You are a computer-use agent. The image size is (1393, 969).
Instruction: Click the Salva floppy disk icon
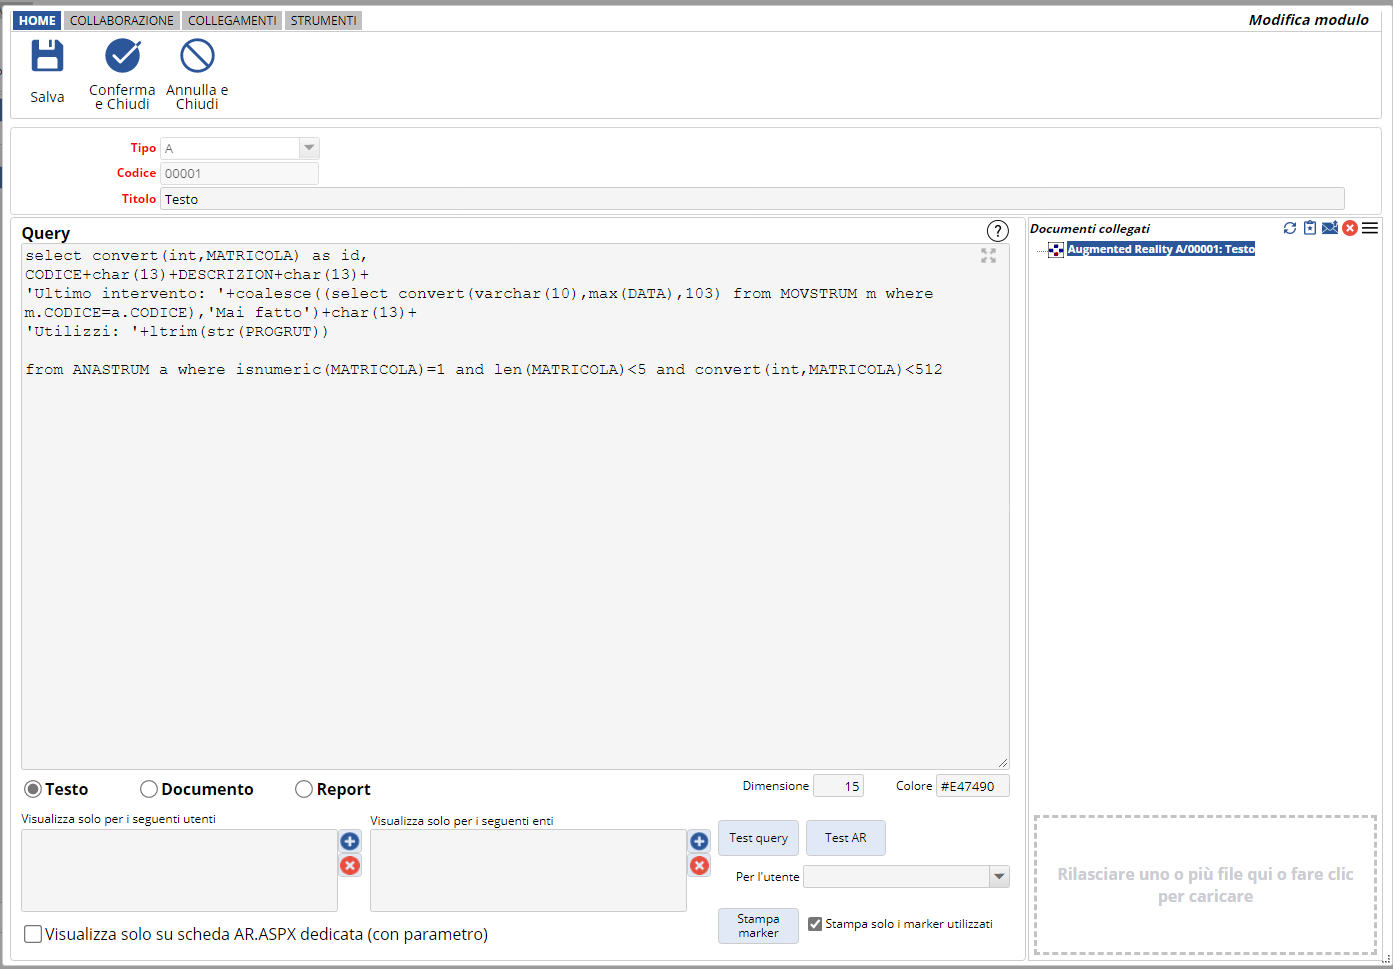point(47,57)
